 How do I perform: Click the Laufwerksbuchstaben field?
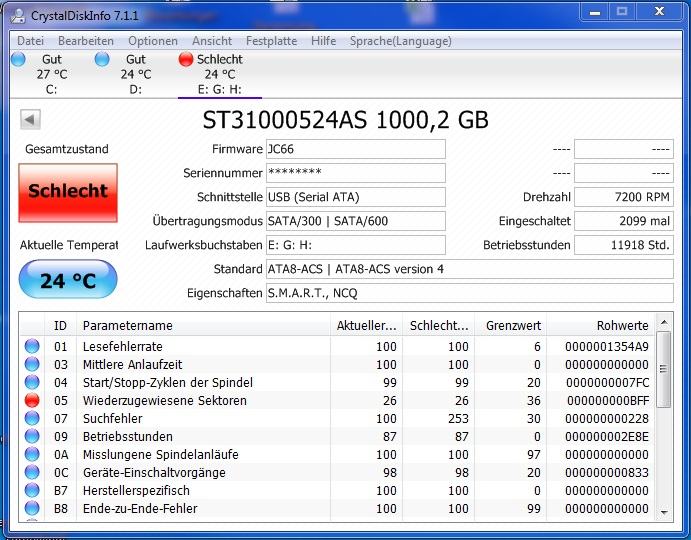(356, 245)
